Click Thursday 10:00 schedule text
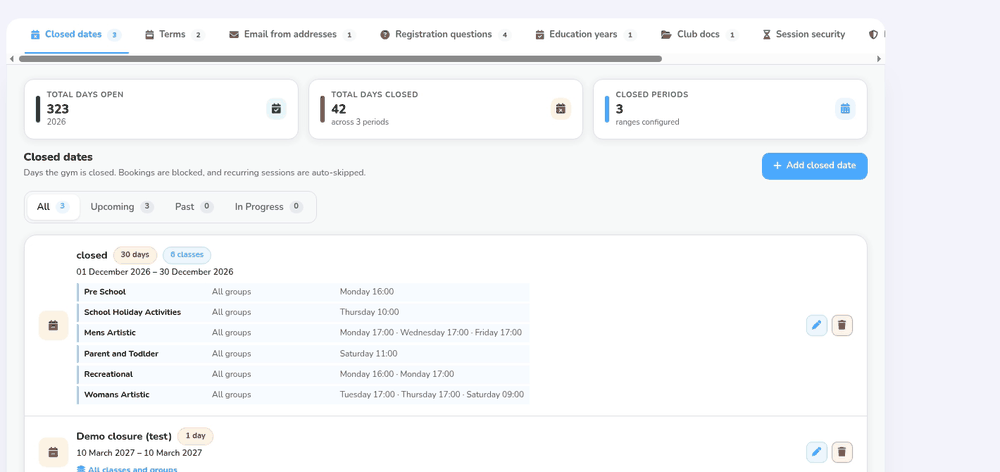The width and height of the screenshot is (1000, 472). [369, 313]
